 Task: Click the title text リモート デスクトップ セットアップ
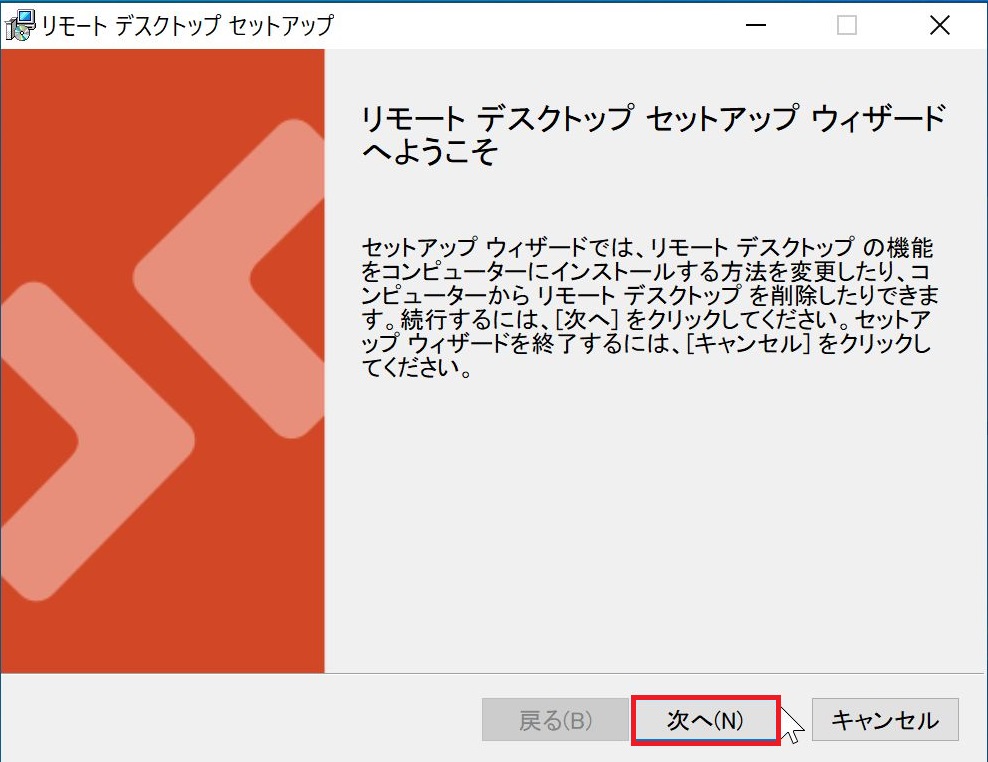[187, 26]
